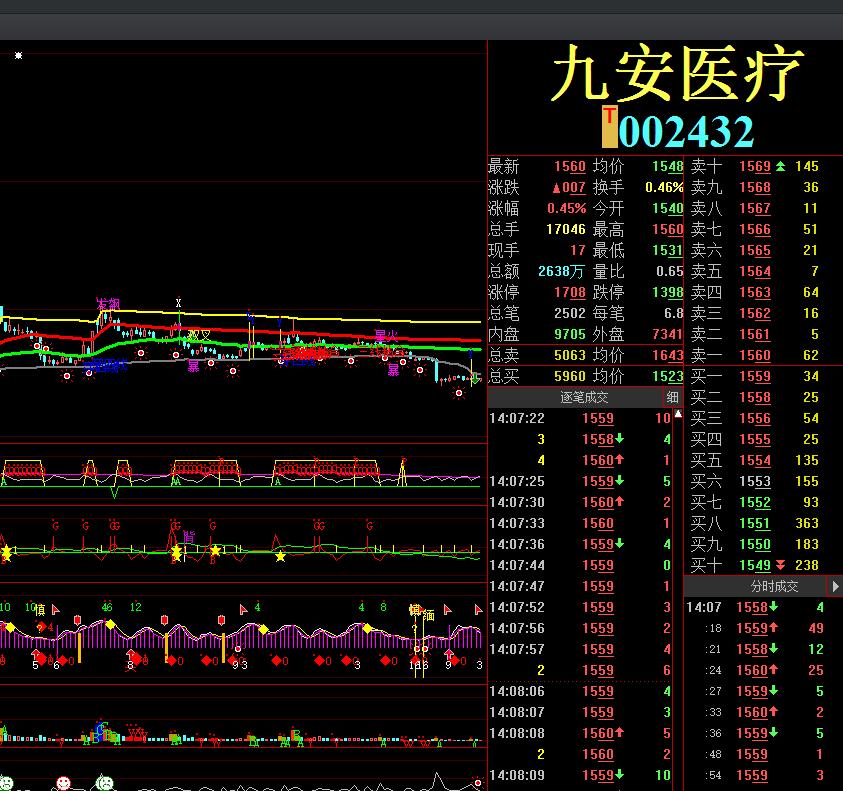Click the 卖十 ask price 1569
The image size is (843, 791).
click(755, 167)
